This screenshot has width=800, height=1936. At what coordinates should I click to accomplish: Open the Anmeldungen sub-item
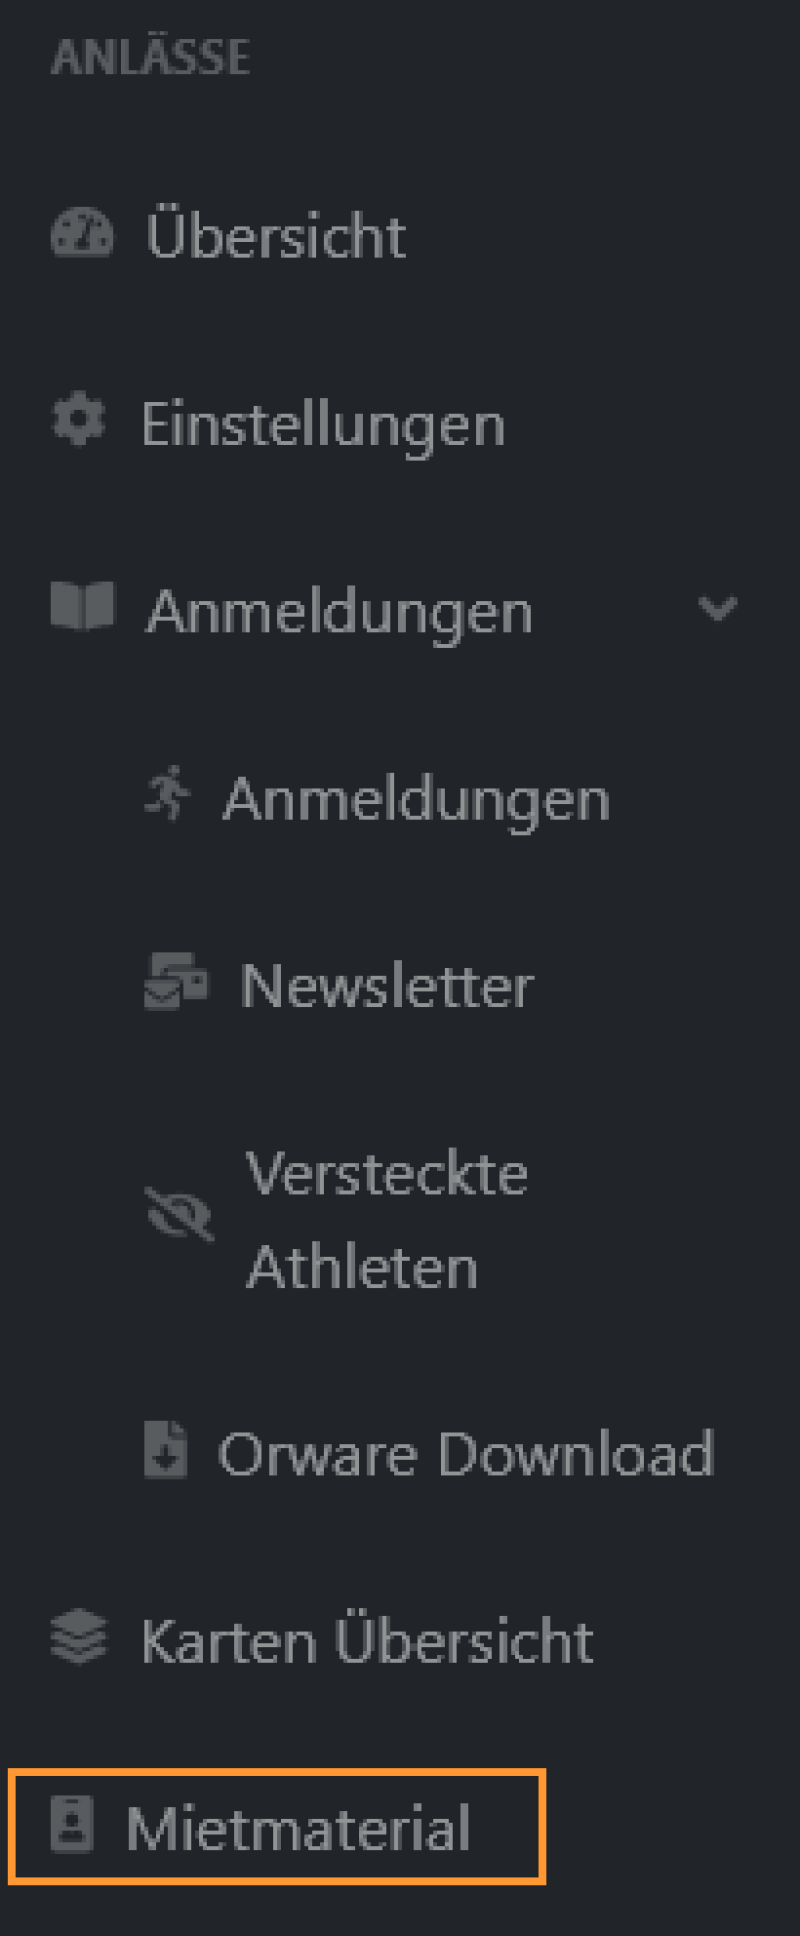click(416, 799)
